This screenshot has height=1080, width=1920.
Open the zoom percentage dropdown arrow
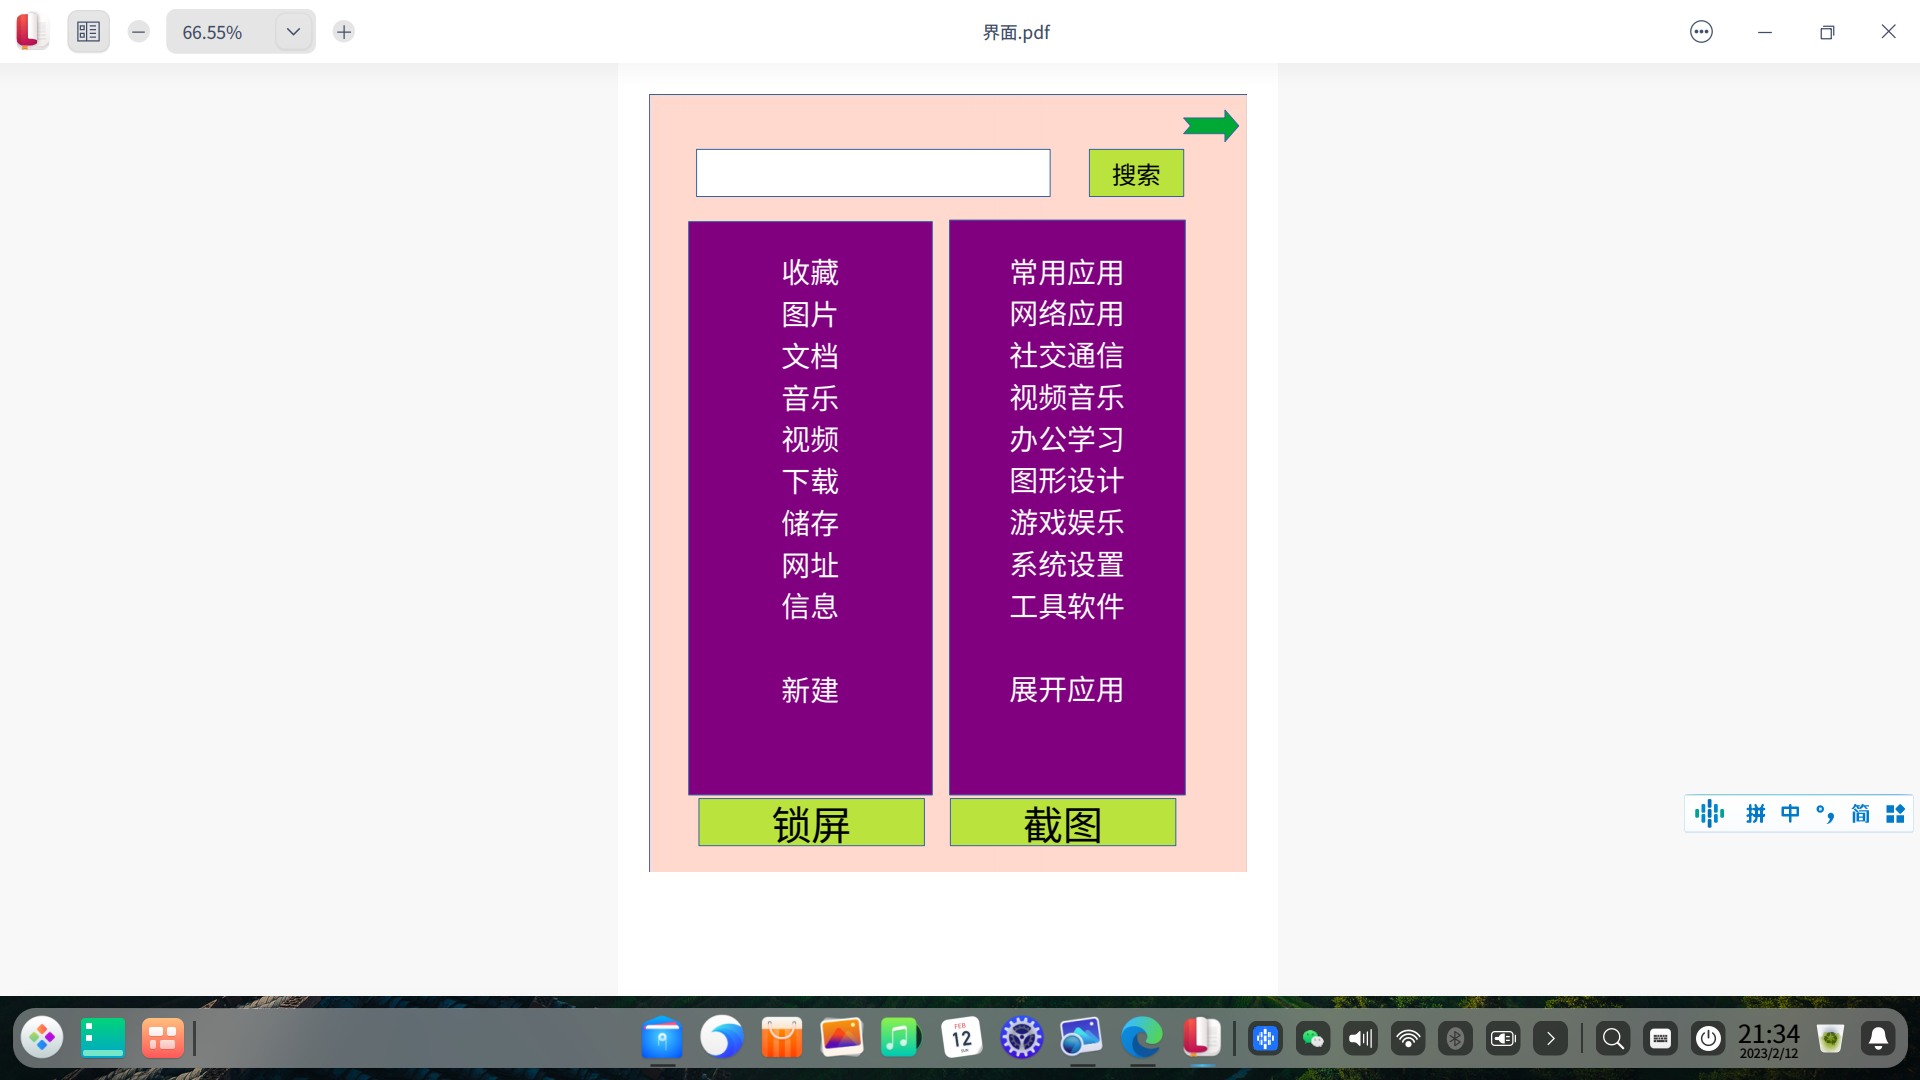[x=293, y=32]
